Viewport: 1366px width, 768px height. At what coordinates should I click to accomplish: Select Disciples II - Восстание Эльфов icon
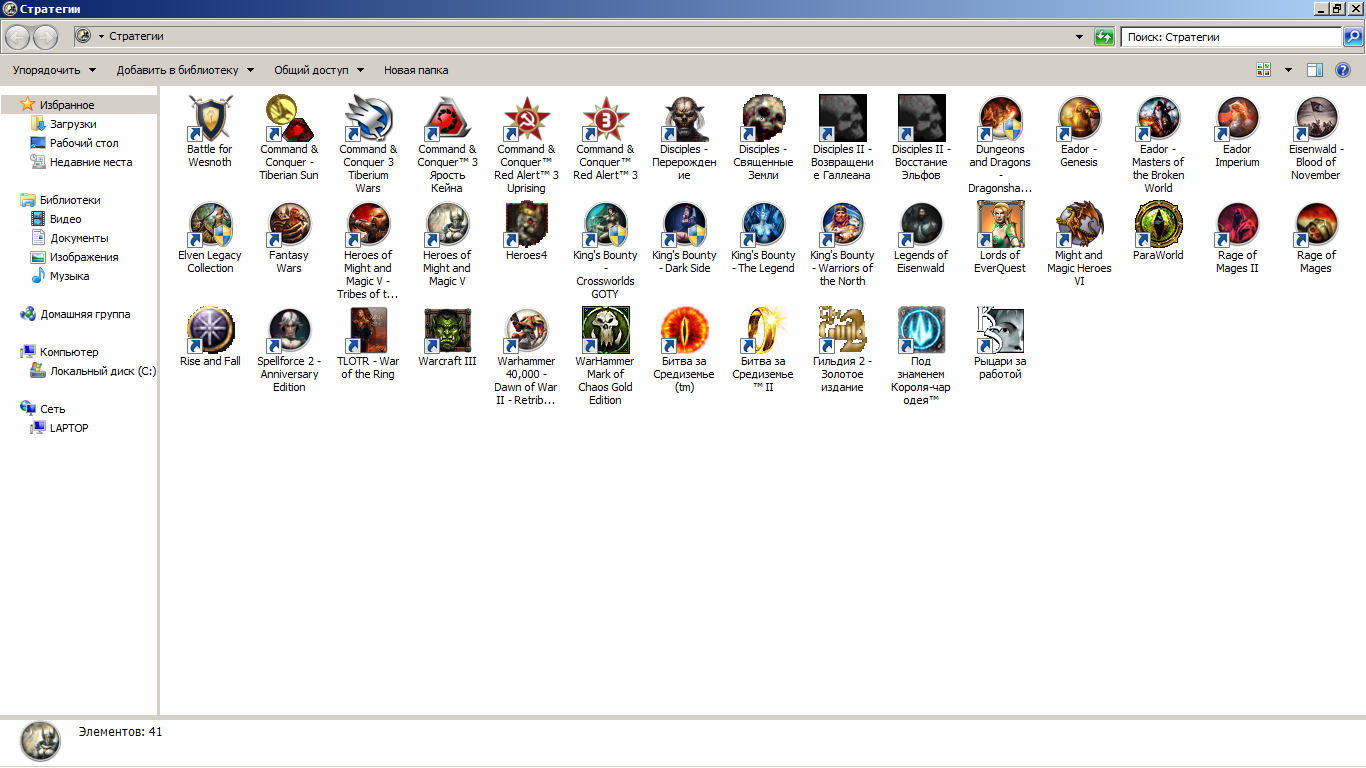[x=921, y=119]
